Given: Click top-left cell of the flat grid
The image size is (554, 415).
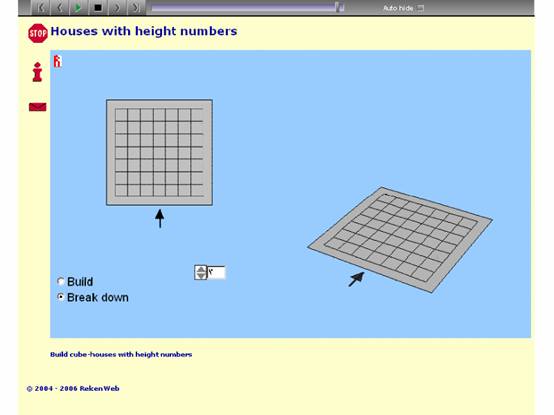Looking at the screenshot, I should (121, 115).
